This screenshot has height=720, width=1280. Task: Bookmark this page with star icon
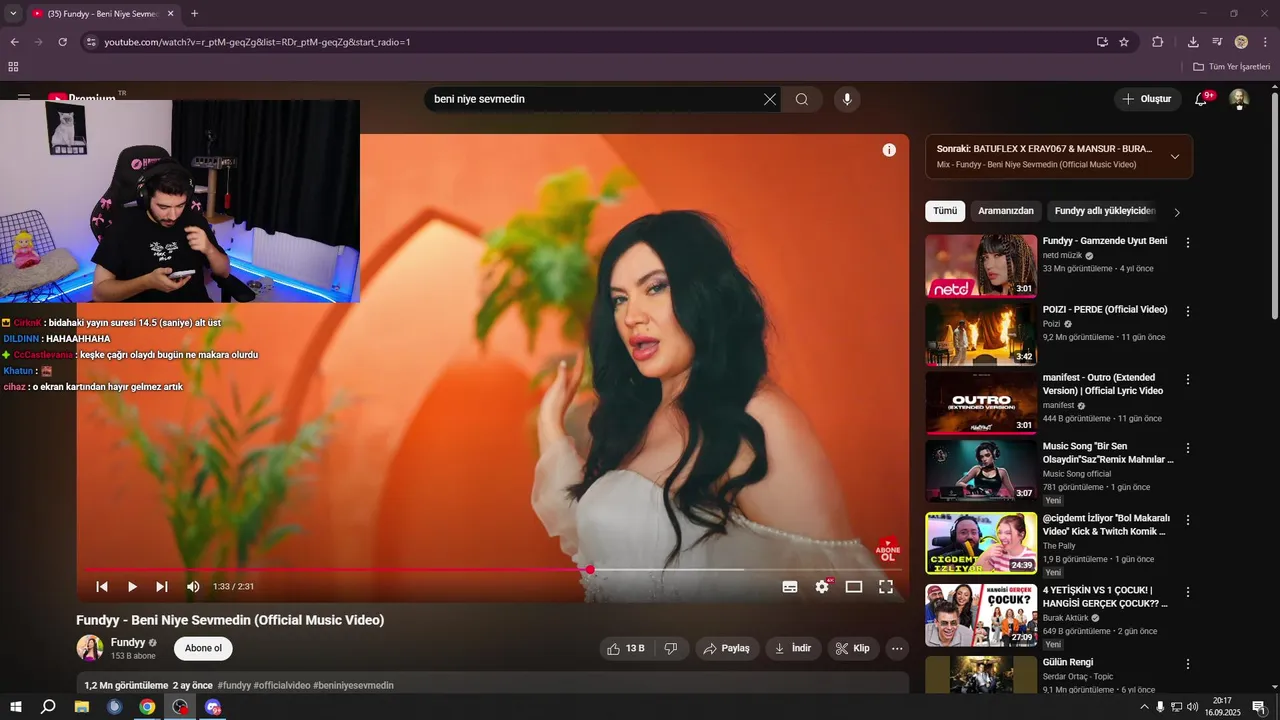tap(1124, 42)
